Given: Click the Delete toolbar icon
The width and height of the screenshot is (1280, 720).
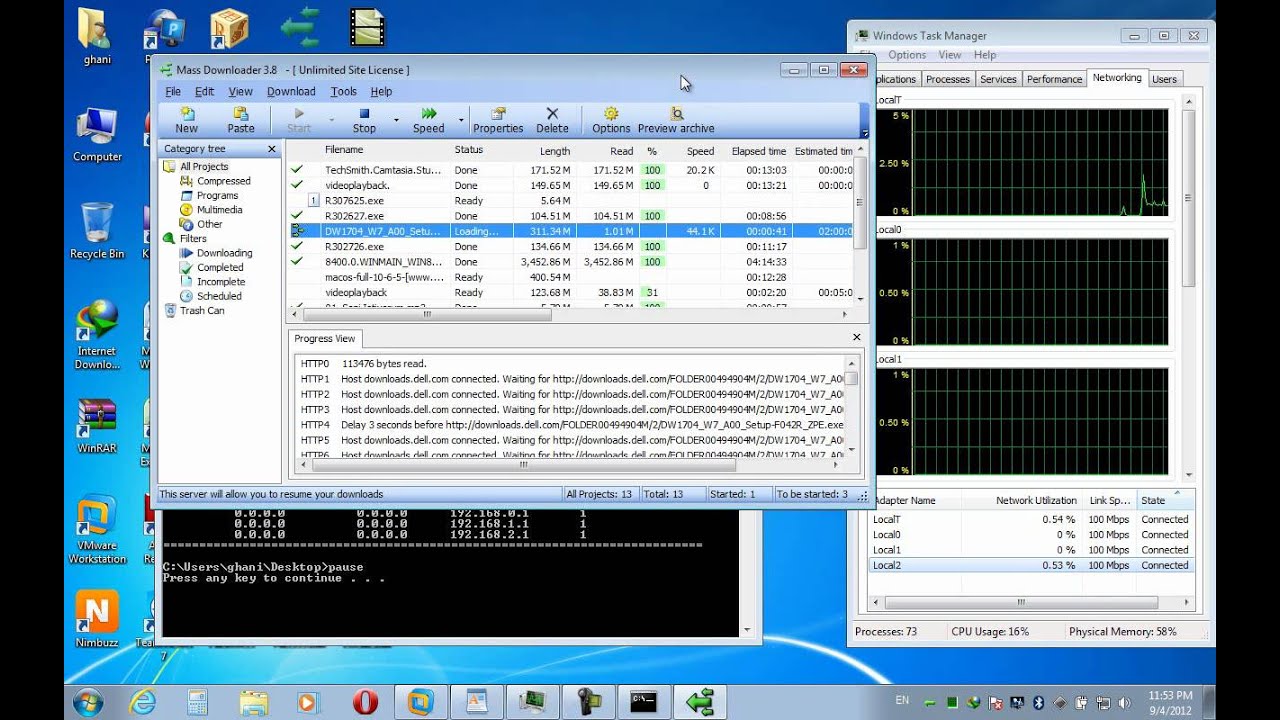Looking at the screenshot, I should 552,120.
